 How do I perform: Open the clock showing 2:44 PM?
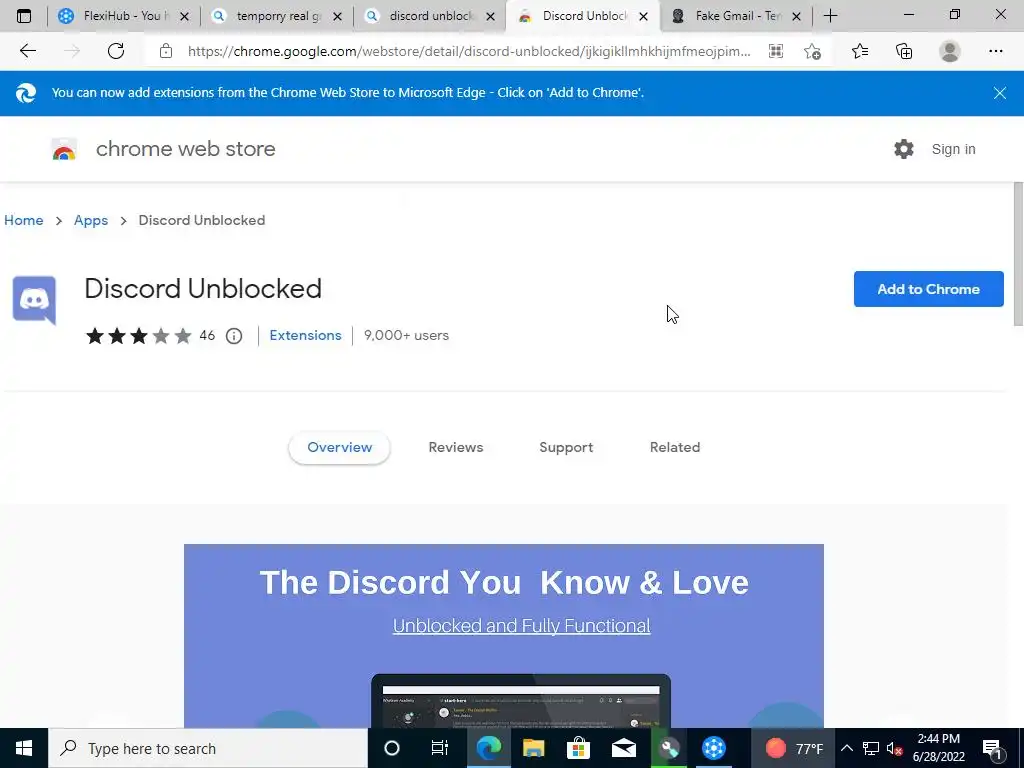coord(938,748)
